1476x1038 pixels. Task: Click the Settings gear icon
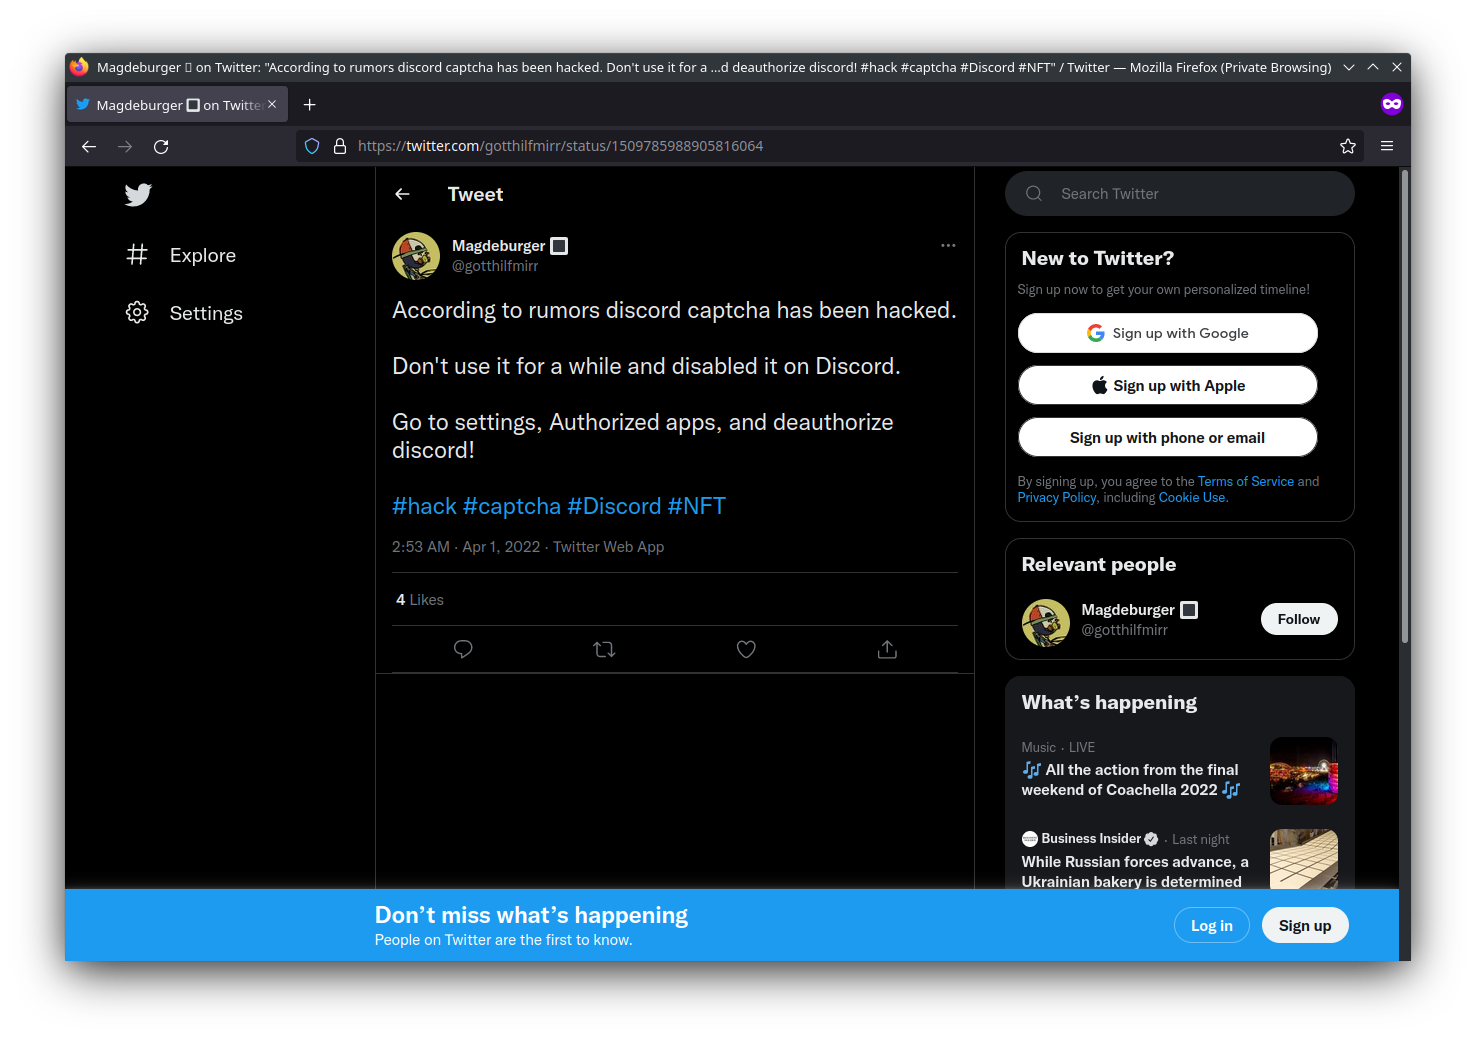137,313
